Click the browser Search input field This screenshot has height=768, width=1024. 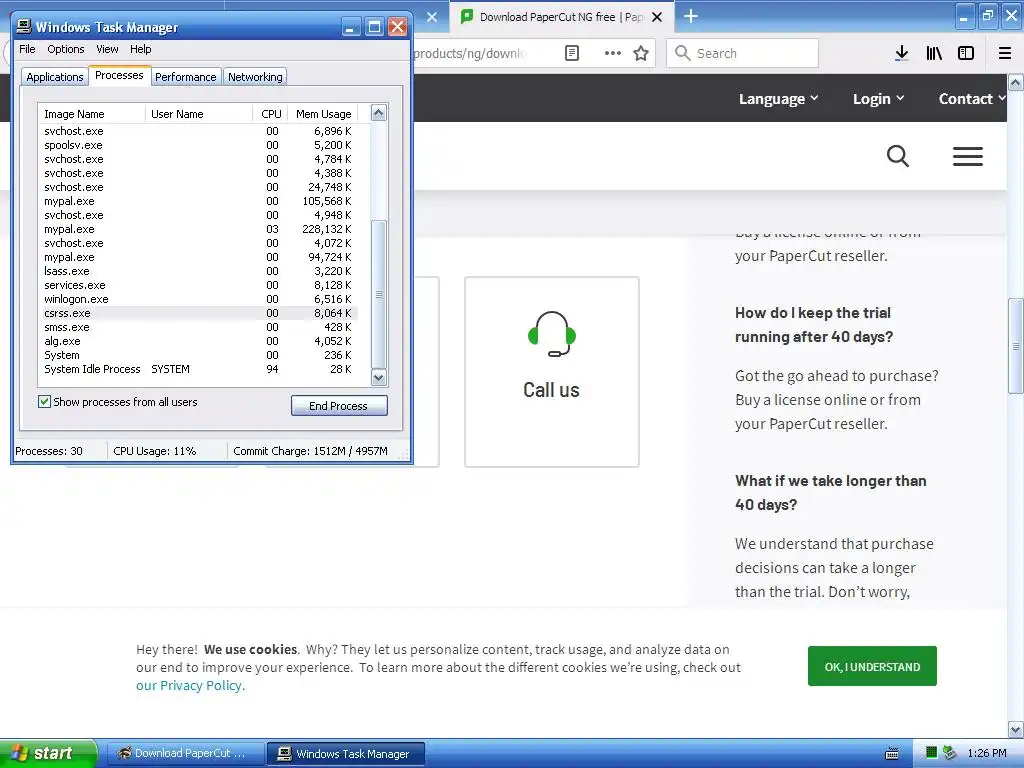tap(743, 53)
